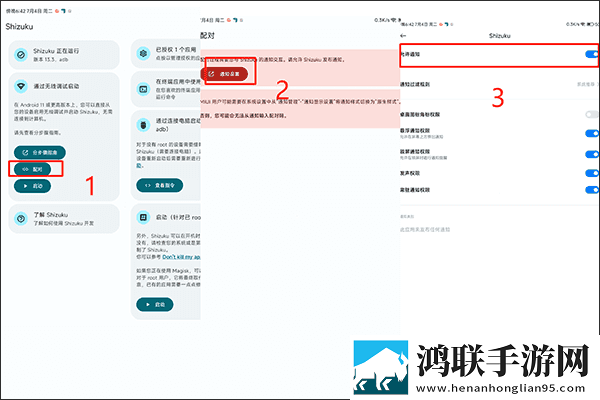Click the terminal app usage icon
600x400 pixels.
coord(143,89)
